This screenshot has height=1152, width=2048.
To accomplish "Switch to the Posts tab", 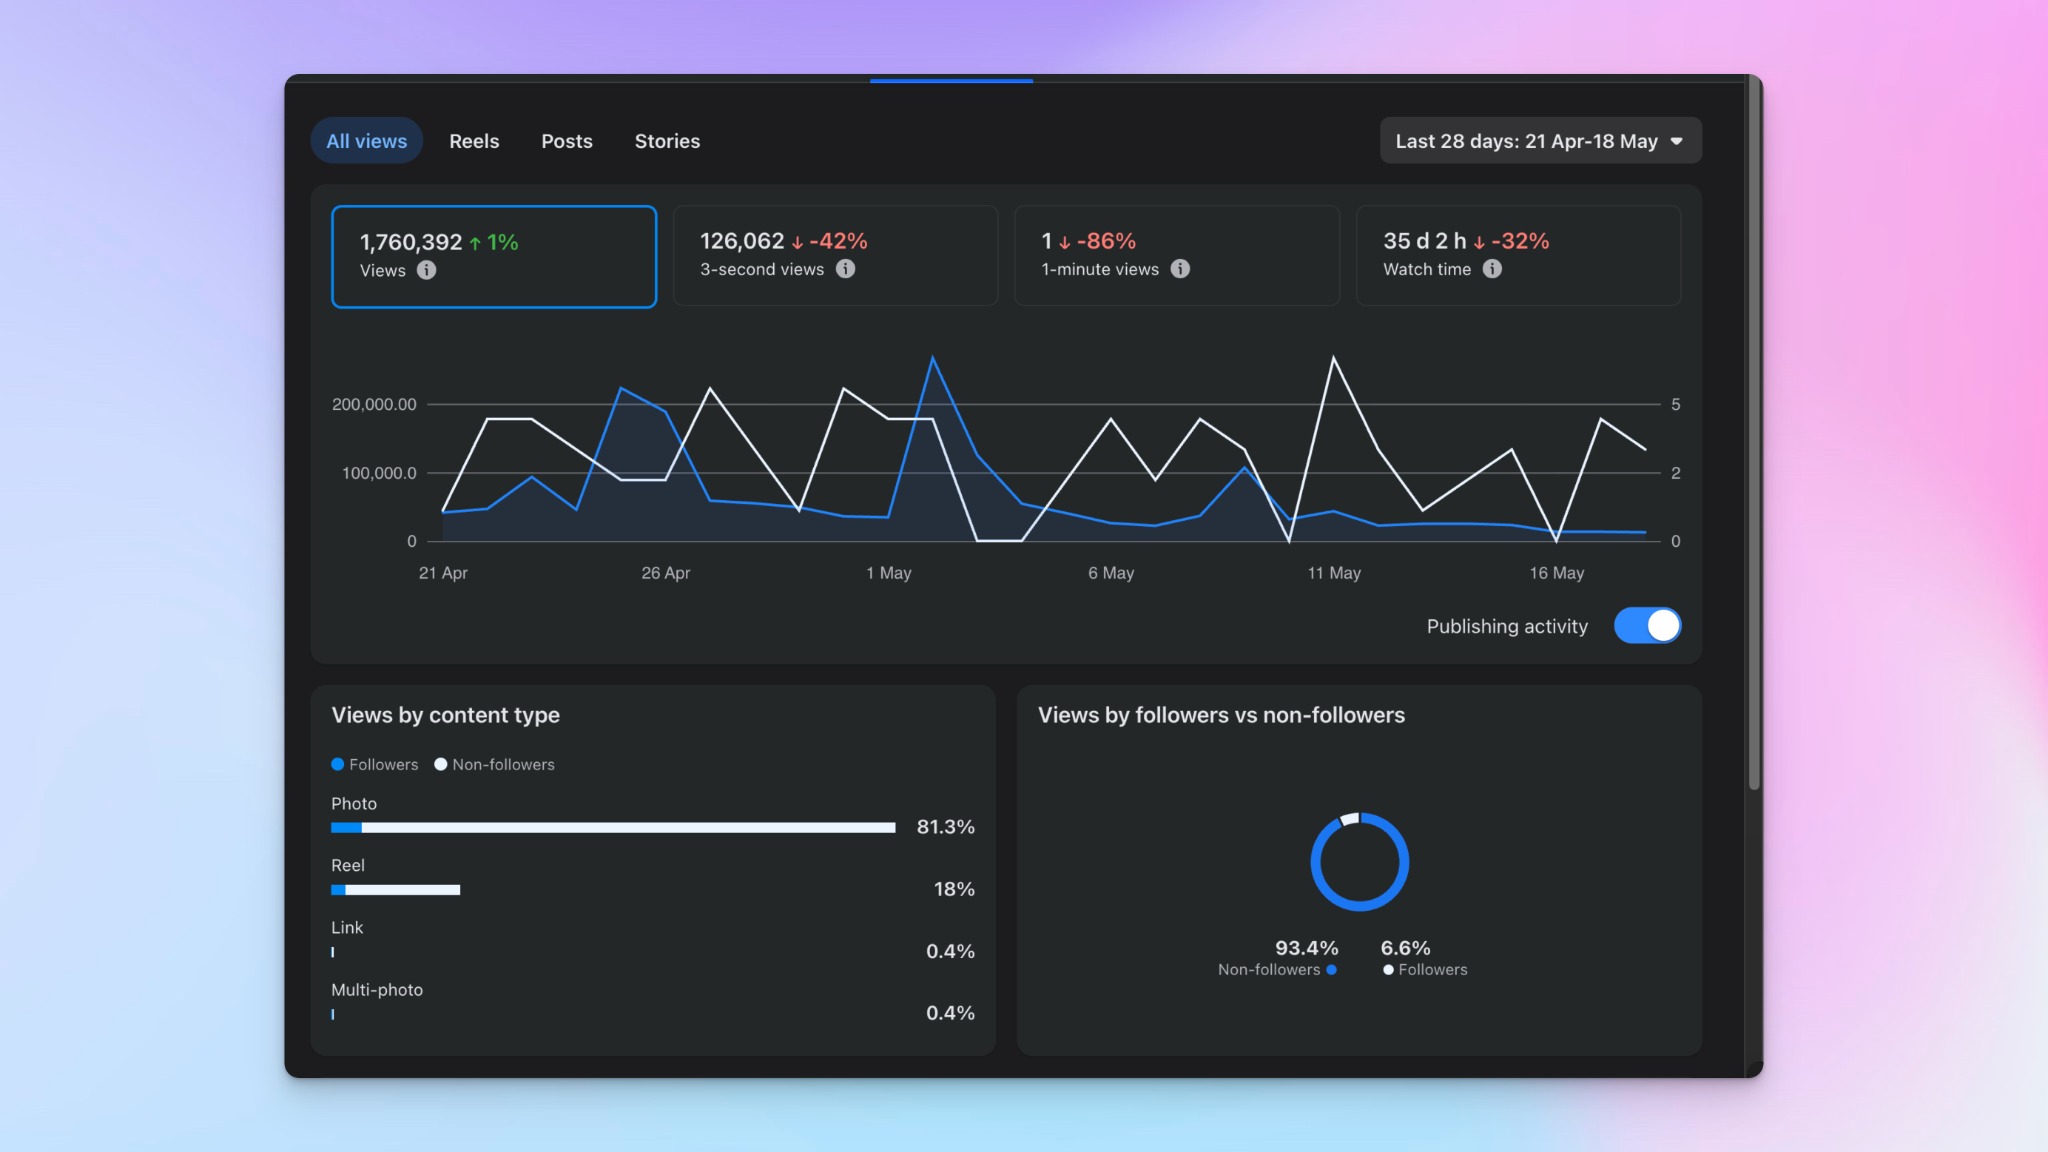I will pos(567,141).
